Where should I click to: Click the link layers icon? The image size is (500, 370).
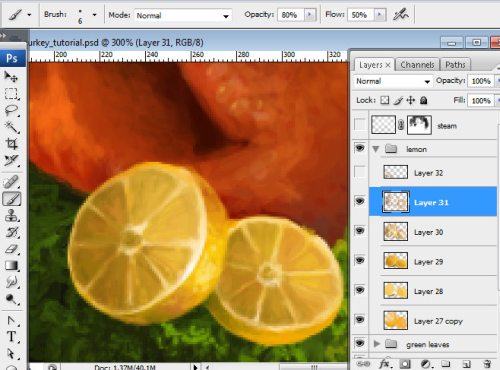(364, 364)
